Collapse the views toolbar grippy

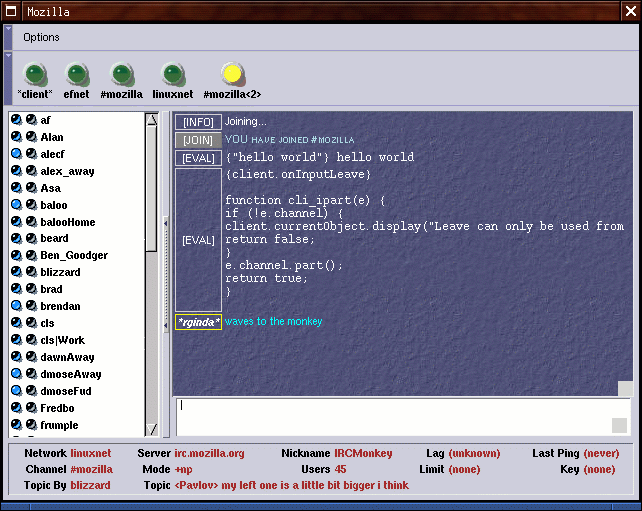[x=8, y=77]
